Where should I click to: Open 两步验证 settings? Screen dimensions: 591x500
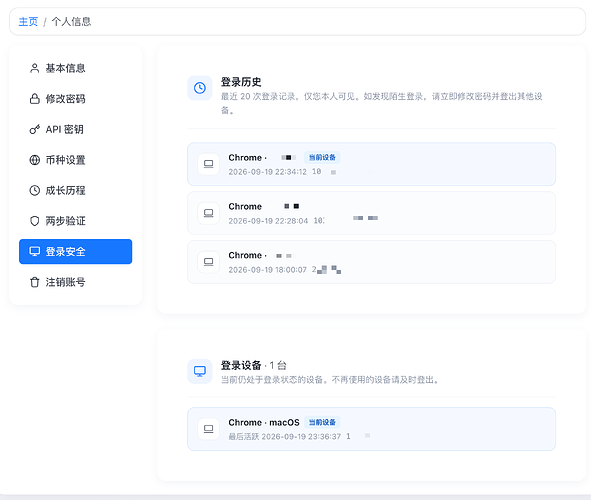point(75,221)
